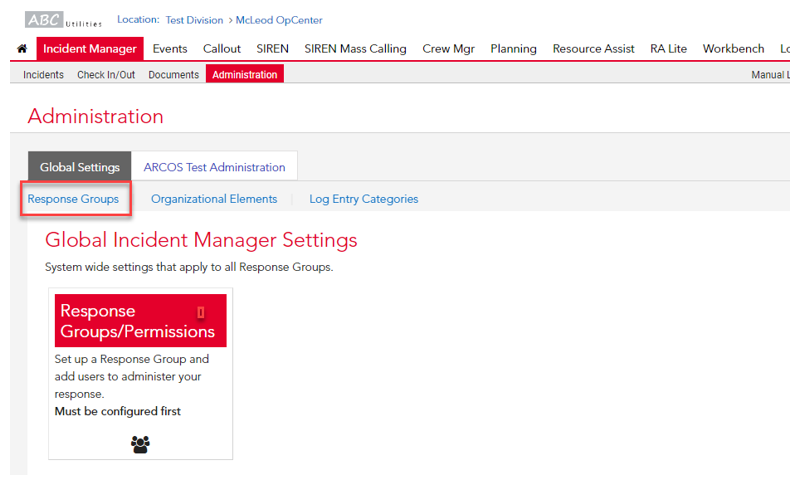This screenshot has height=489, width=790.
Task: Open the Incident Manager tab
Action: click(90, 49)
